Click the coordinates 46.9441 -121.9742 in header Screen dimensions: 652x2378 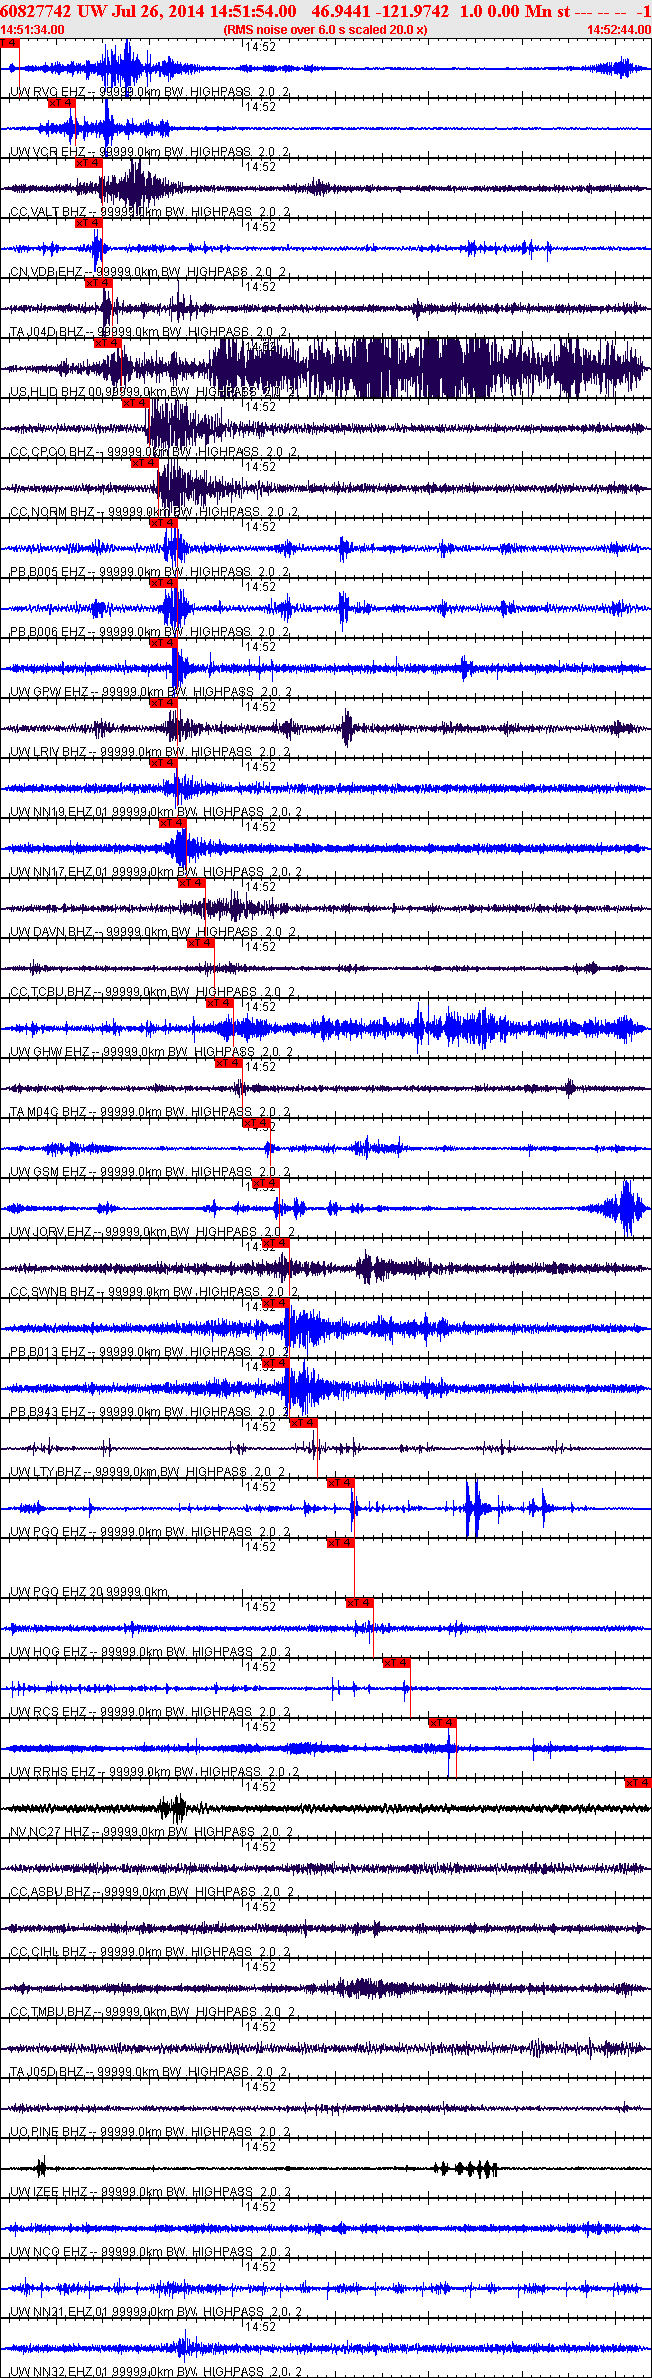coord(380,11)
